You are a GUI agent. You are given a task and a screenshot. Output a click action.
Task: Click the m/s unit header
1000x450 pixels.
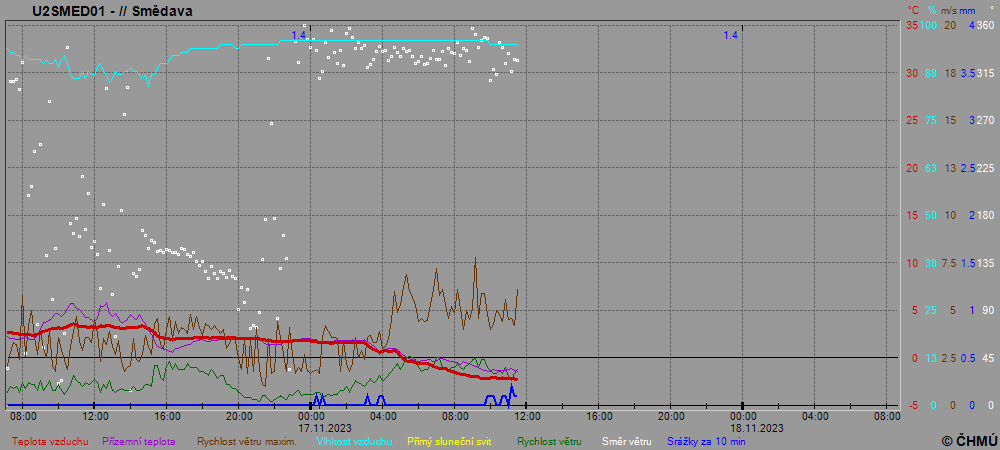coord(950,10)
